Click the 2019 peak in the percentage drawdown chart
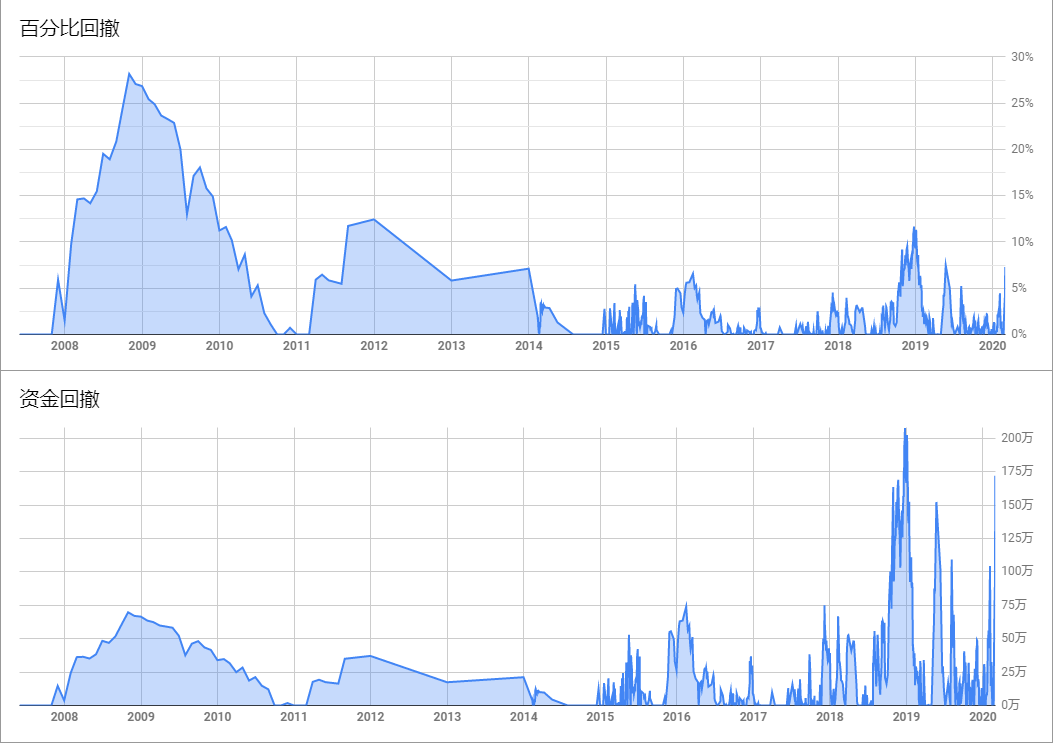The image size is (1054, 743). click(x=914, y=228)
